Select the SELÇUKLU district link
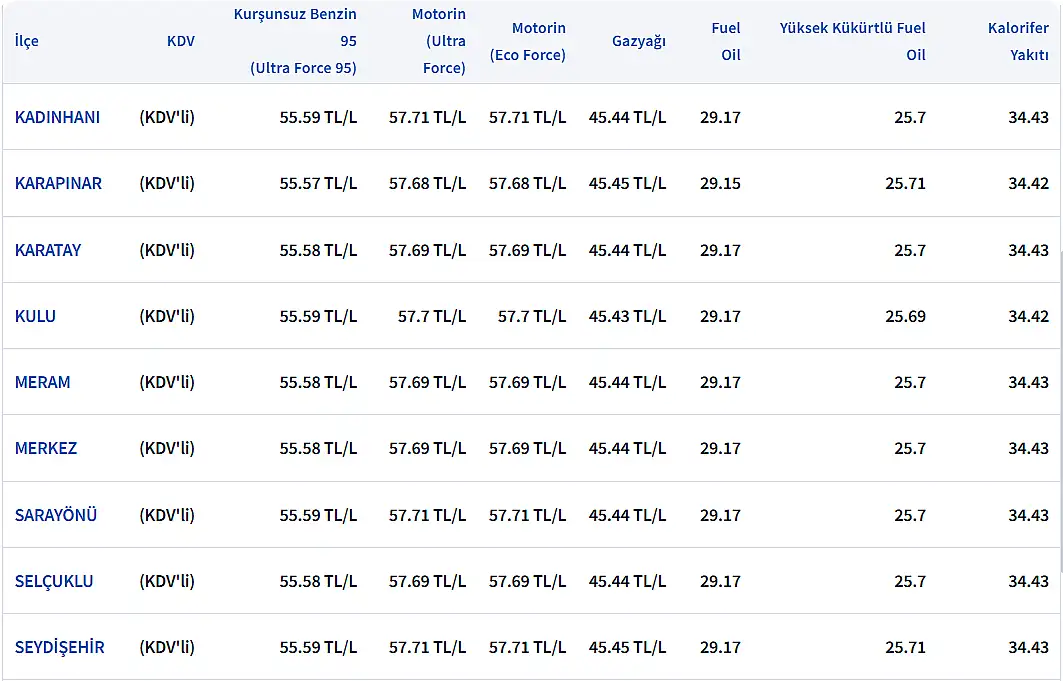The height and width of the screenshot is (681, 1063). pos(54,581)
